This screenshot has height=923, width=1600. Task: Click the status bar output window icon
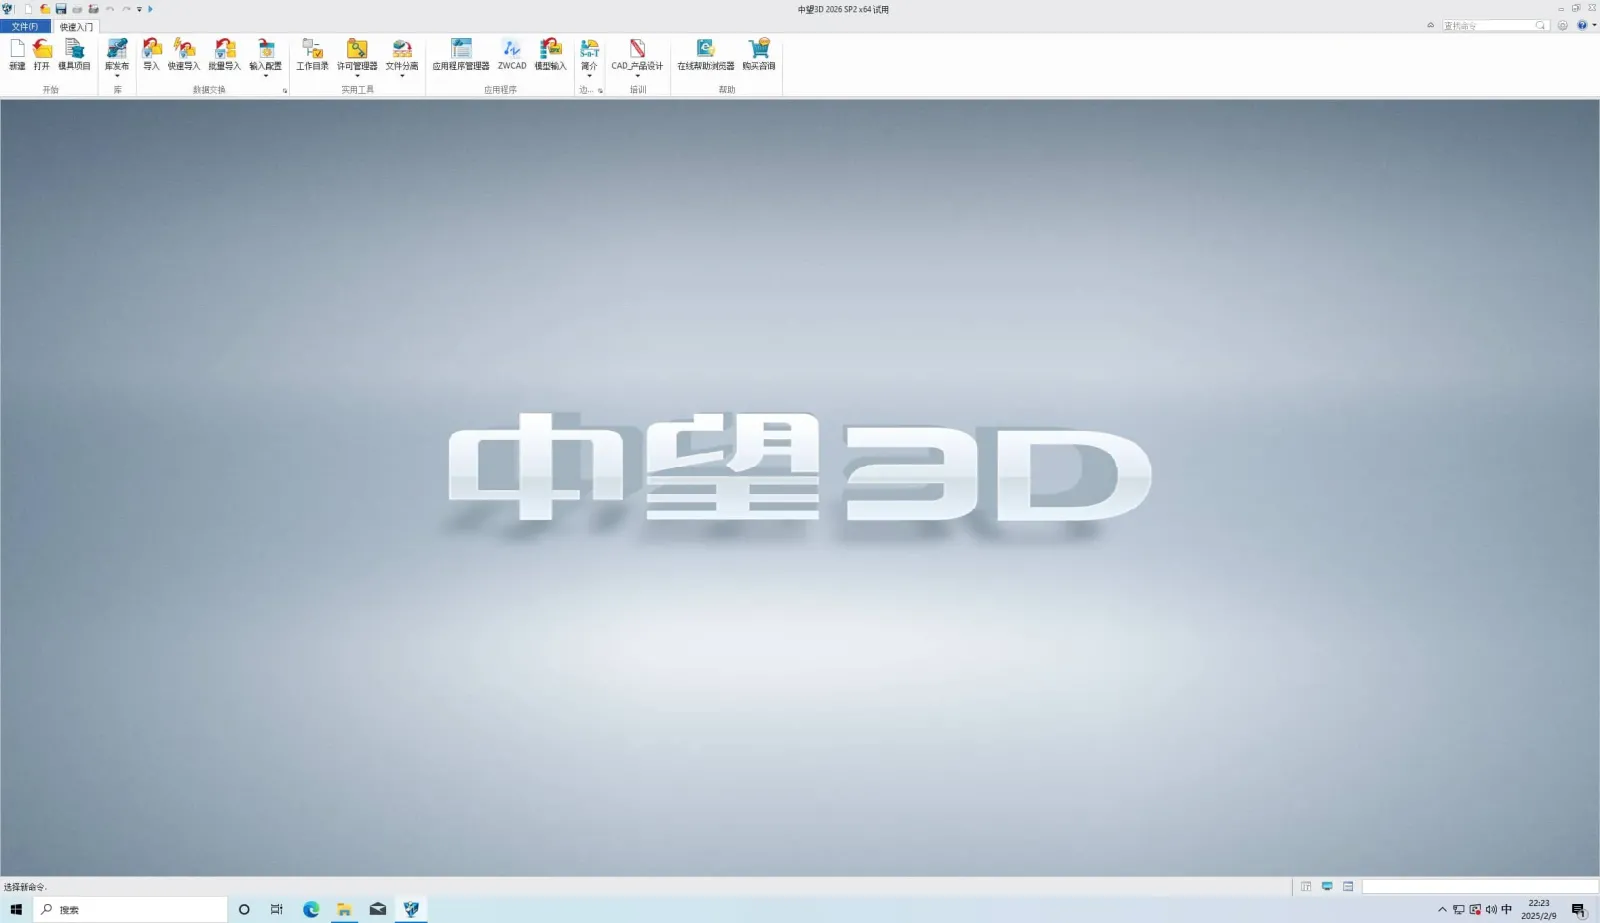1348,886
